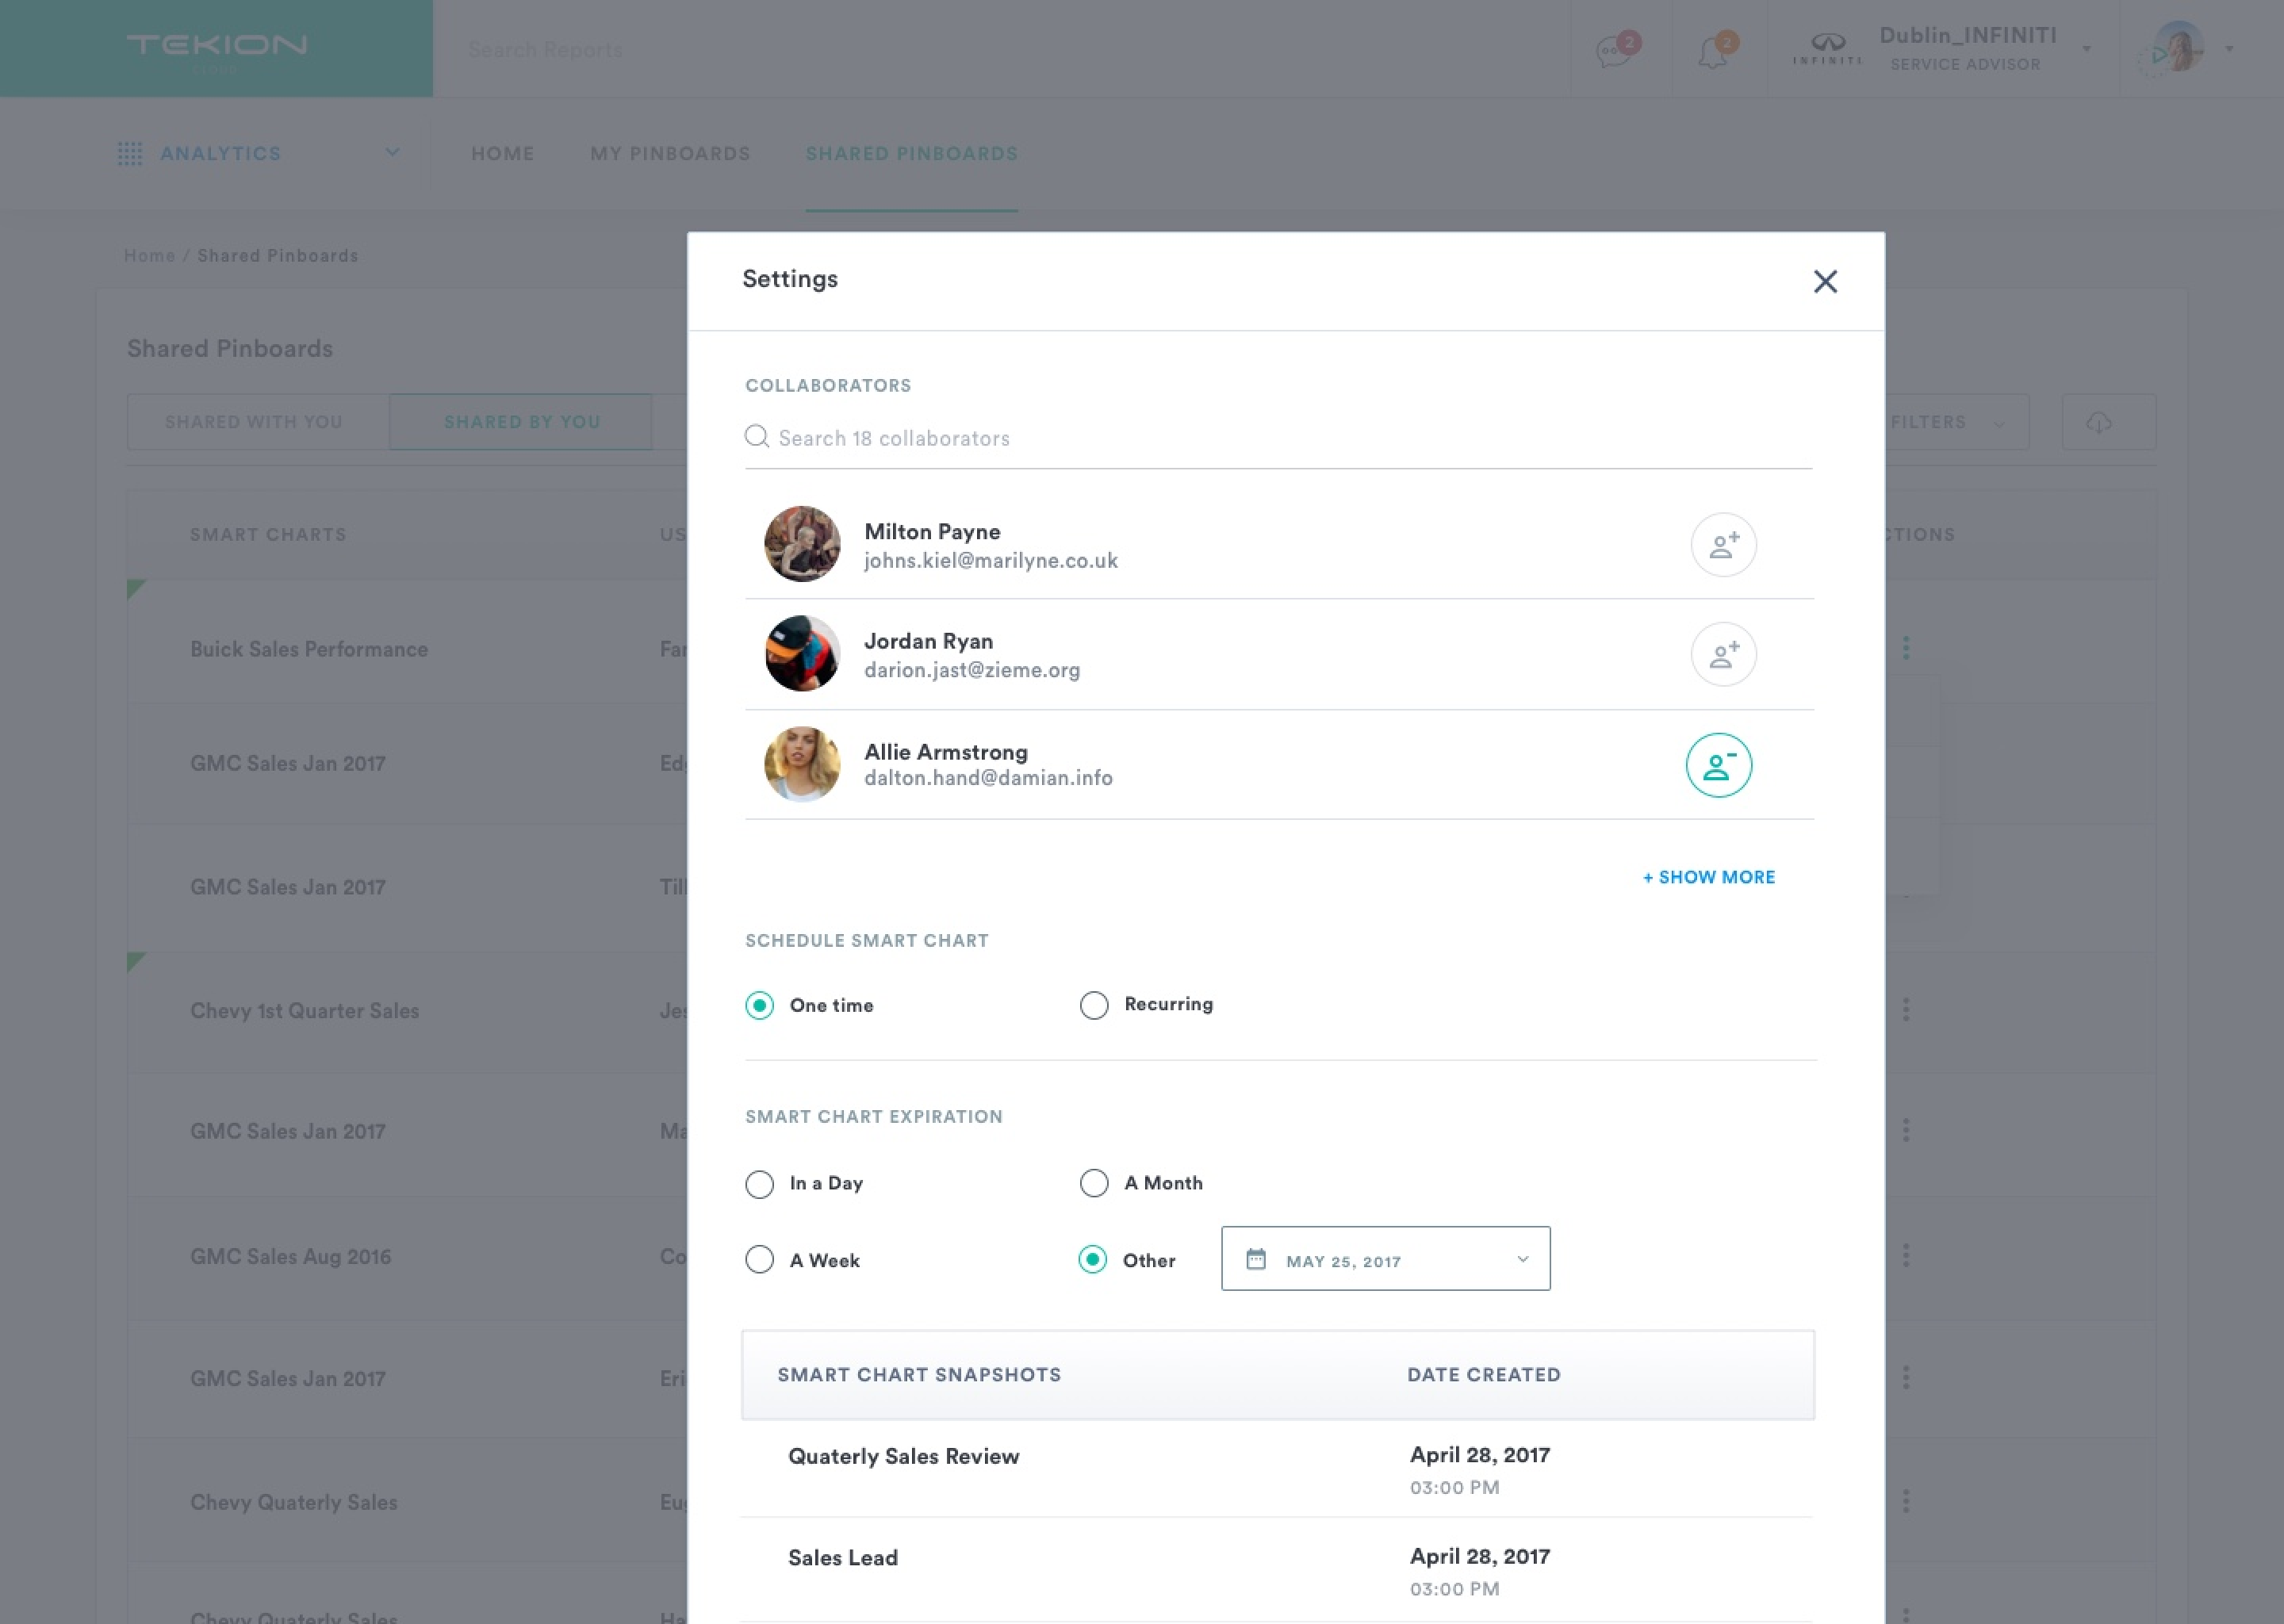
Task: Click Date Created column header
Action: tap(1484, 1374)
